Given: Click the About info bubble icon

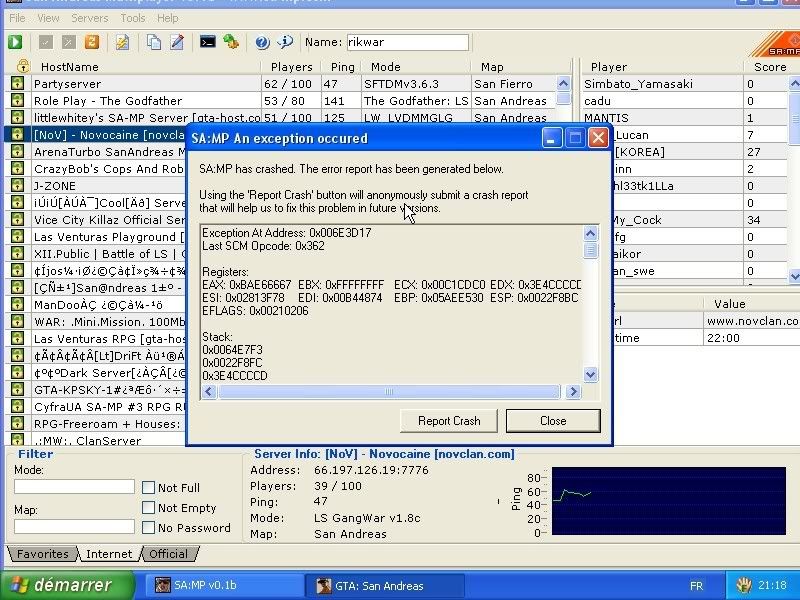Looking at the screenshot, I should (x=285, y=42).
